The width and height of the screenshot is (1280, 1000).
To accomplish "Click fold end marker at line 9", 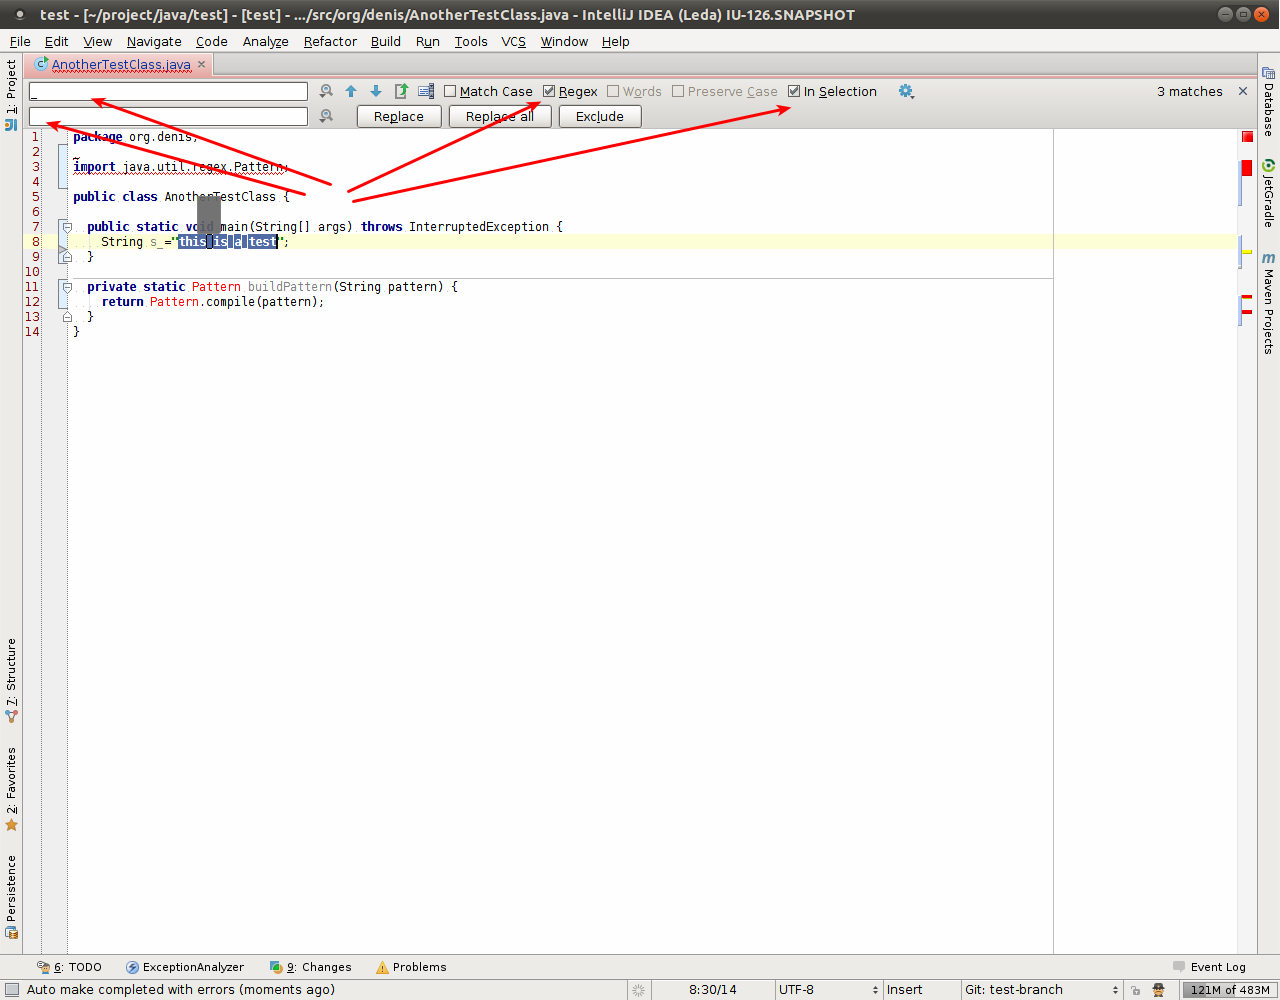I will pos(67,257).
